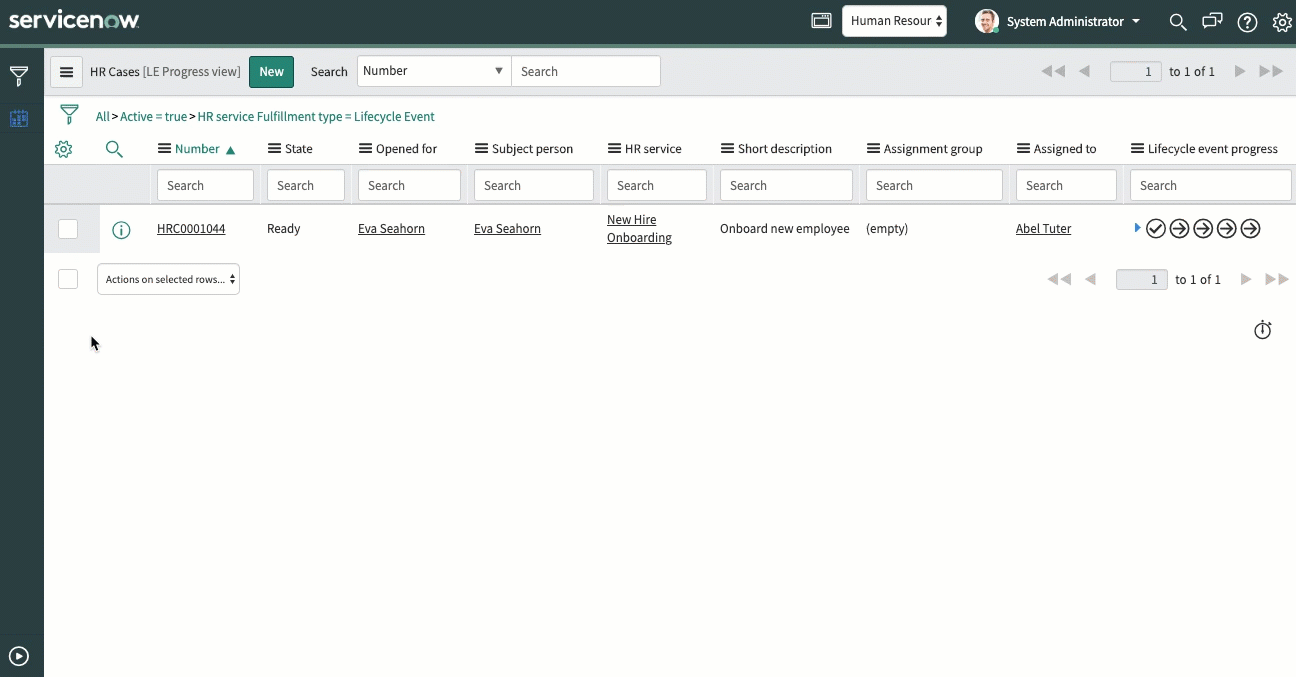Toggle the breadcrumb filter funnel icon
The height and width of the screenshot is (677, 1296).
point(69,114)
